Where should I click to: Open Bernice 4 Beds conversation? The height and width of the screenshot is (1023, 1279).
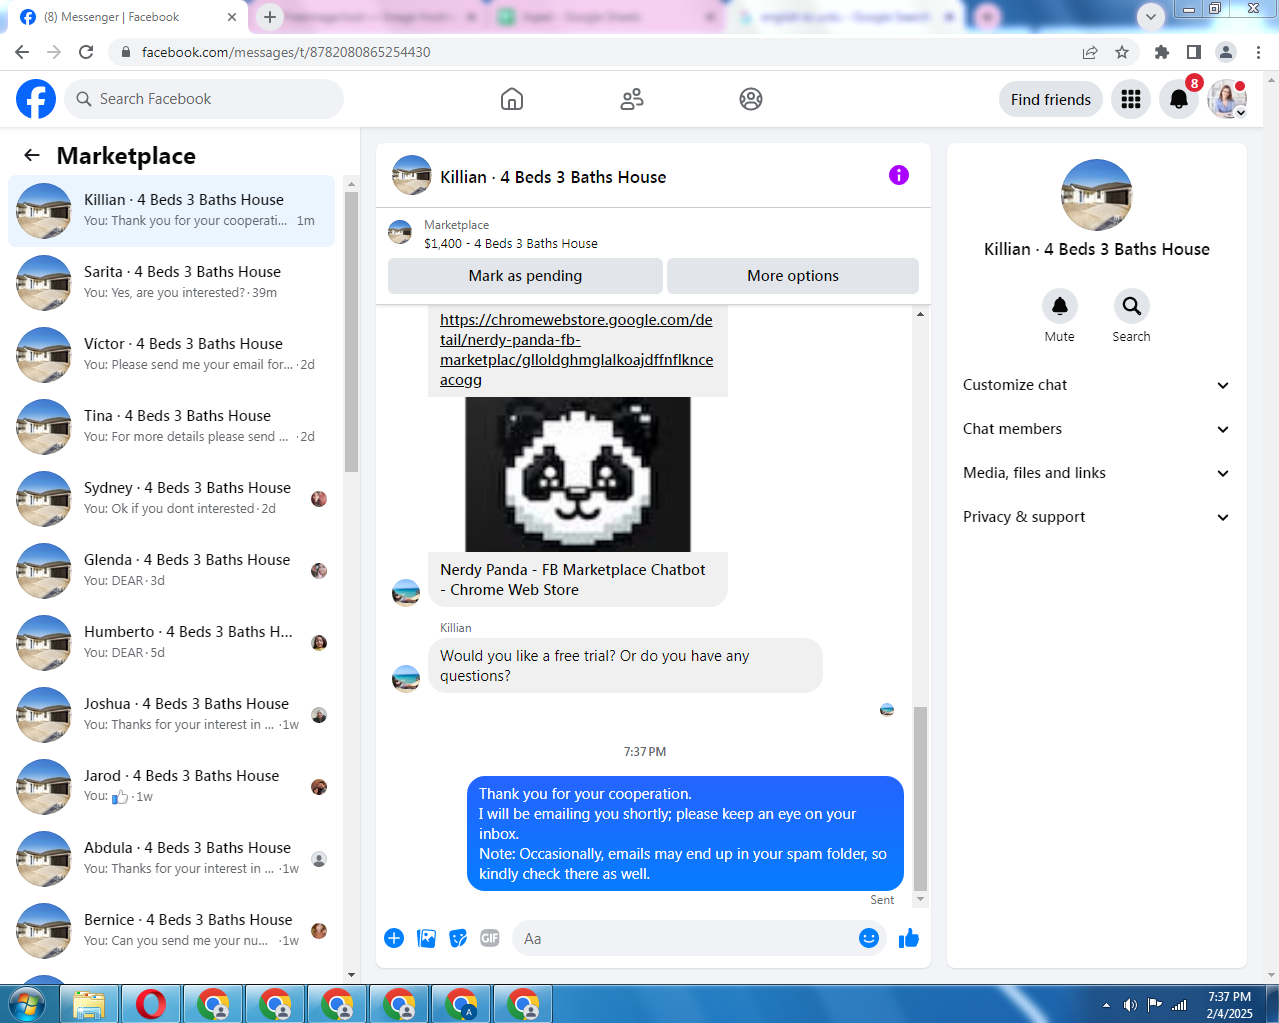click(x=172, y=931)
